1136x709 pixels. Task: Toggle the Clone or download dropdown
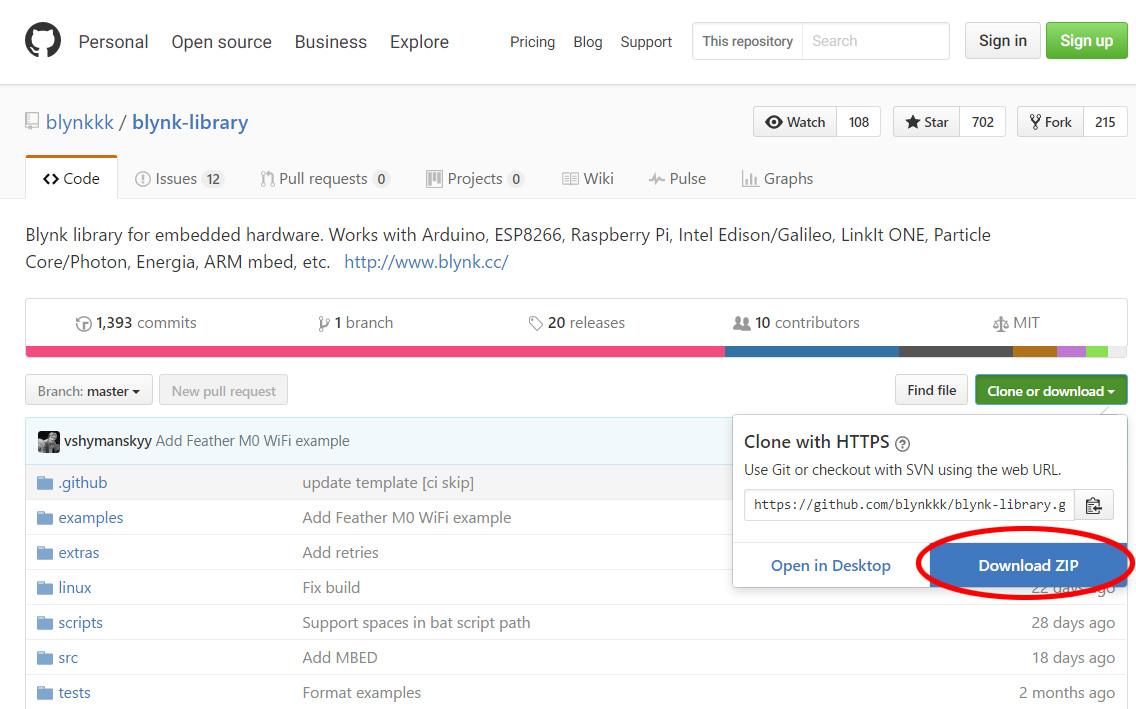[1050, 391]
